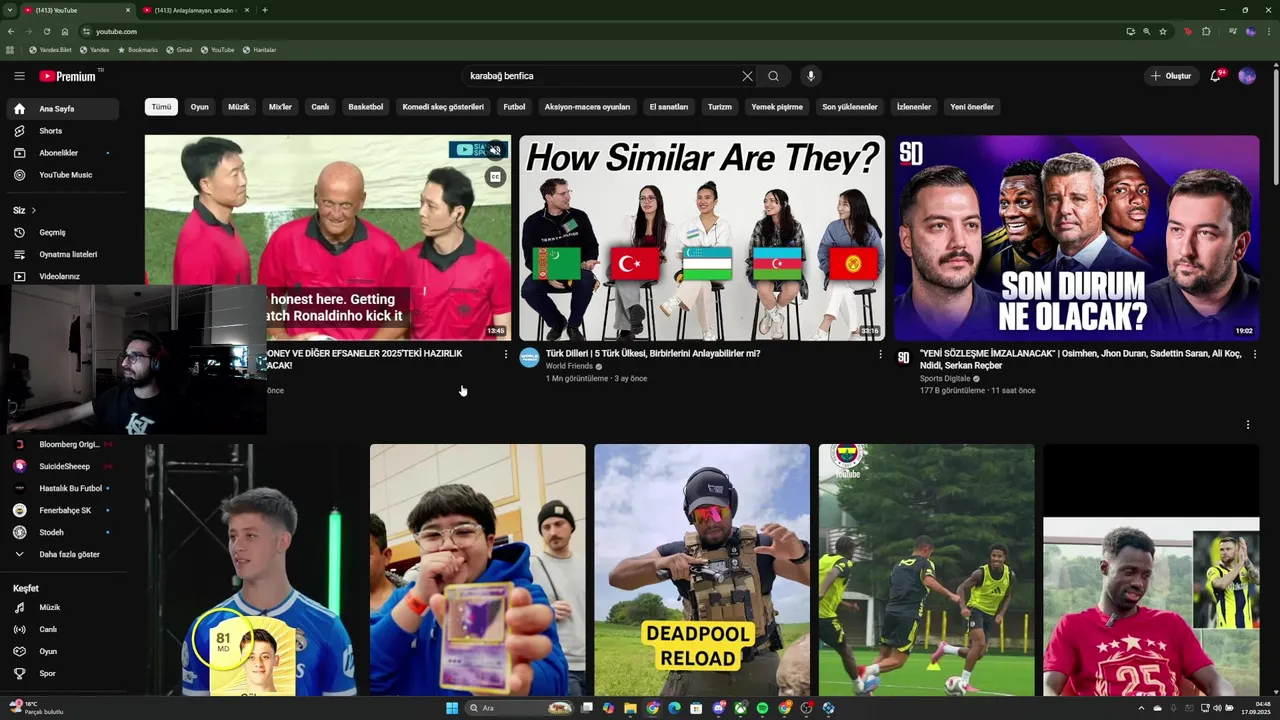Open File Explorer from taskbar
Image resolution: width=1280 pixels, height=720 pixels.
coord(630,708)
